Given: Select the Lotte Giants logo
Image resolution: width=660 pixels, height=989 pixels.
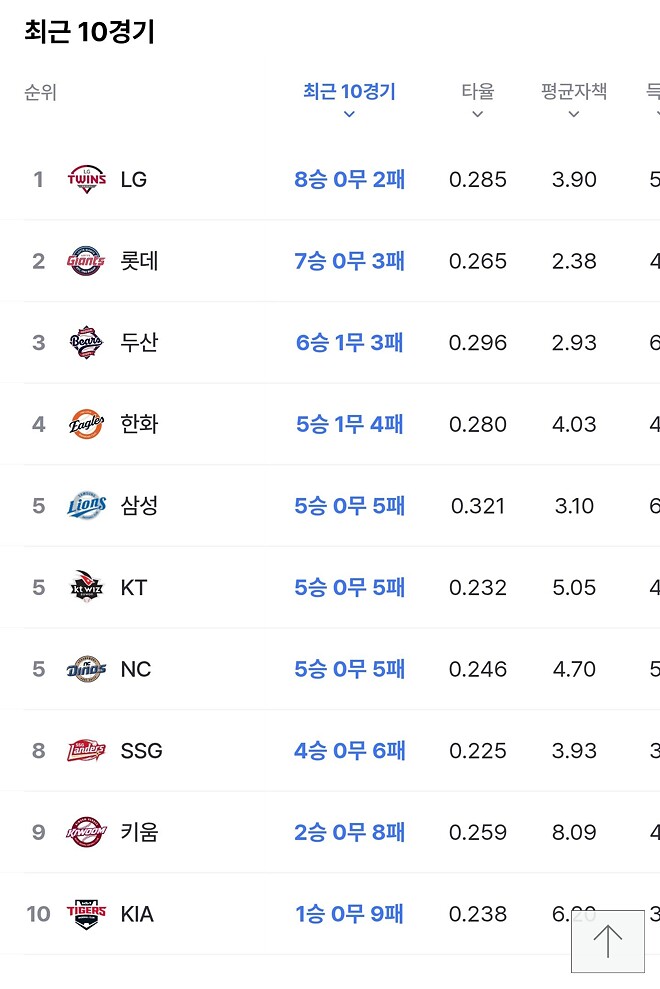Looking at the screenshot, I should 87,261.
